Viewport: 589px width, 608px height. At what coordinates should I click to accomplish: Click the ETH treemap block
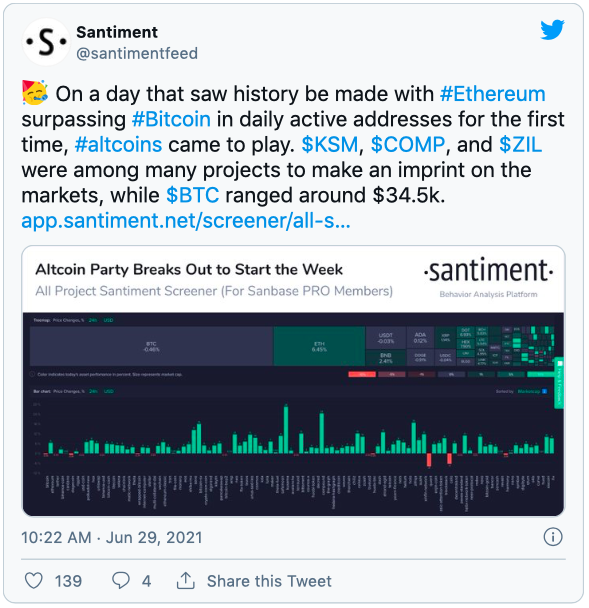tap(319, 346)
